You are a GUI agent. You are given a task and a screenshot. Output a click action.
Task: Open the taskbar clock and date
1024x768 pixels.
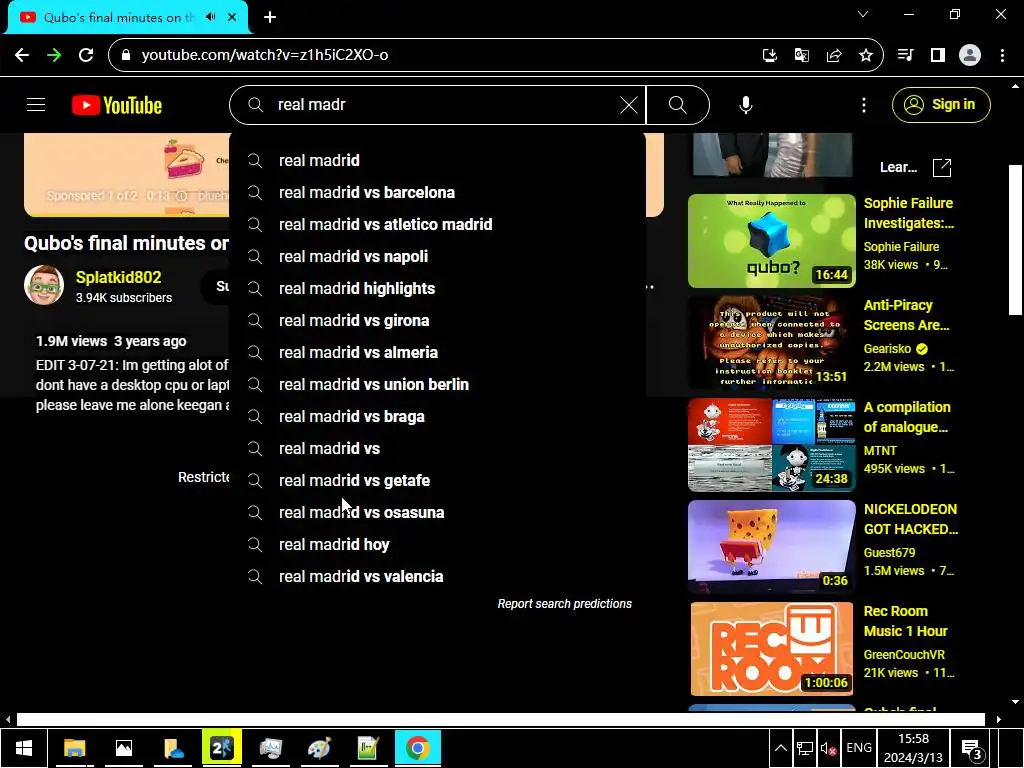[913, 748]
